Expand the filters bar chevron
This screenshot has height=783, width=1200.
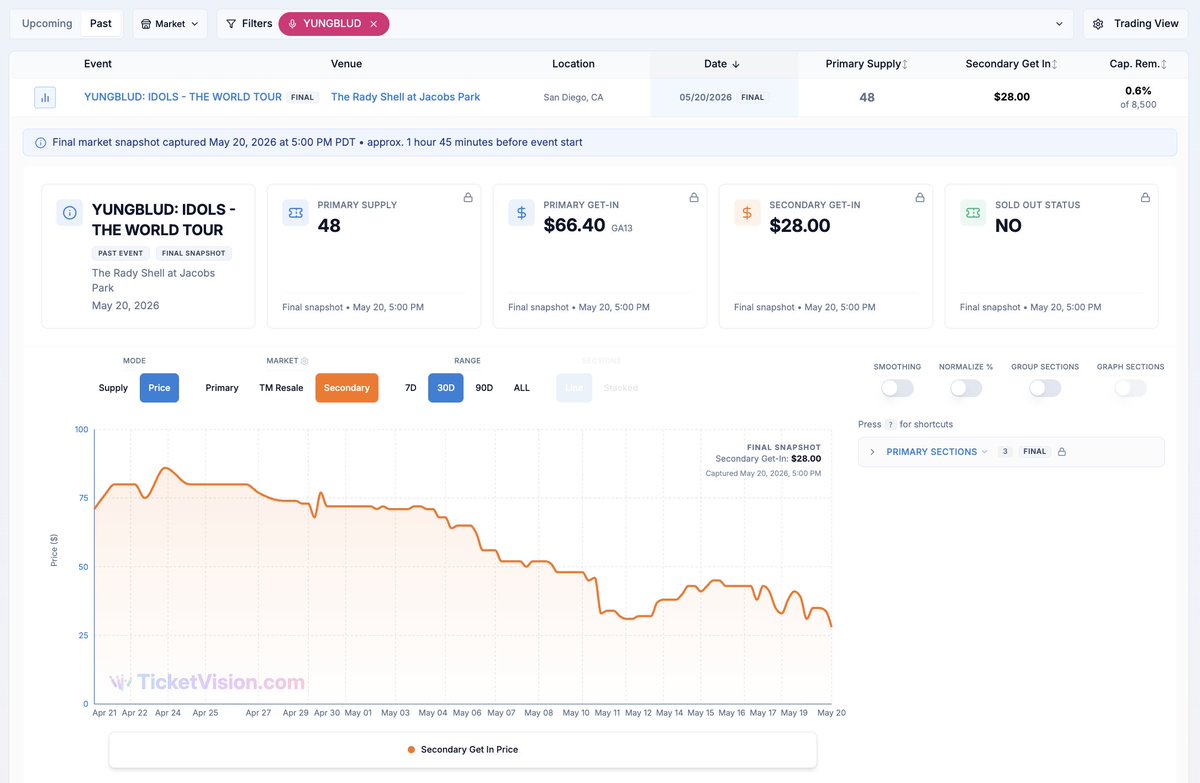[x=1059, y=24]
